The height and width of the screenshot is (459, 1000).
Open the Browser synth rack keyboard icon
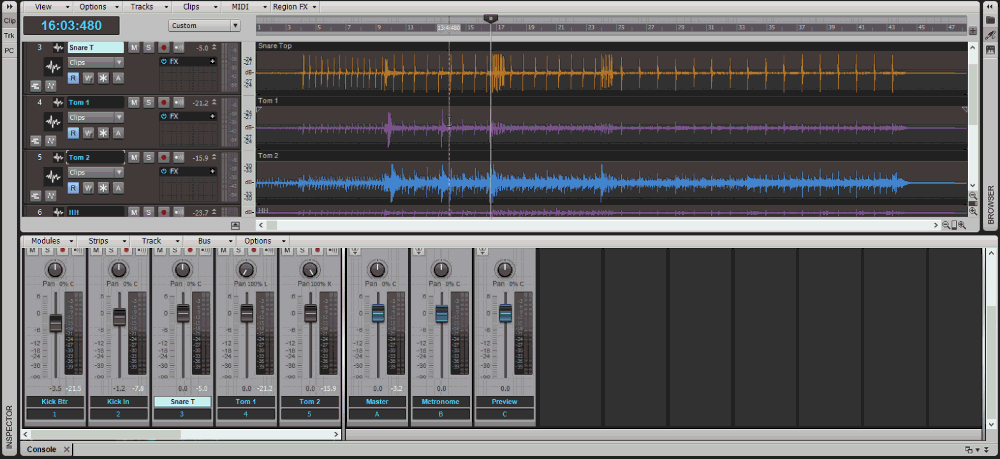click(x=990, y=50)
